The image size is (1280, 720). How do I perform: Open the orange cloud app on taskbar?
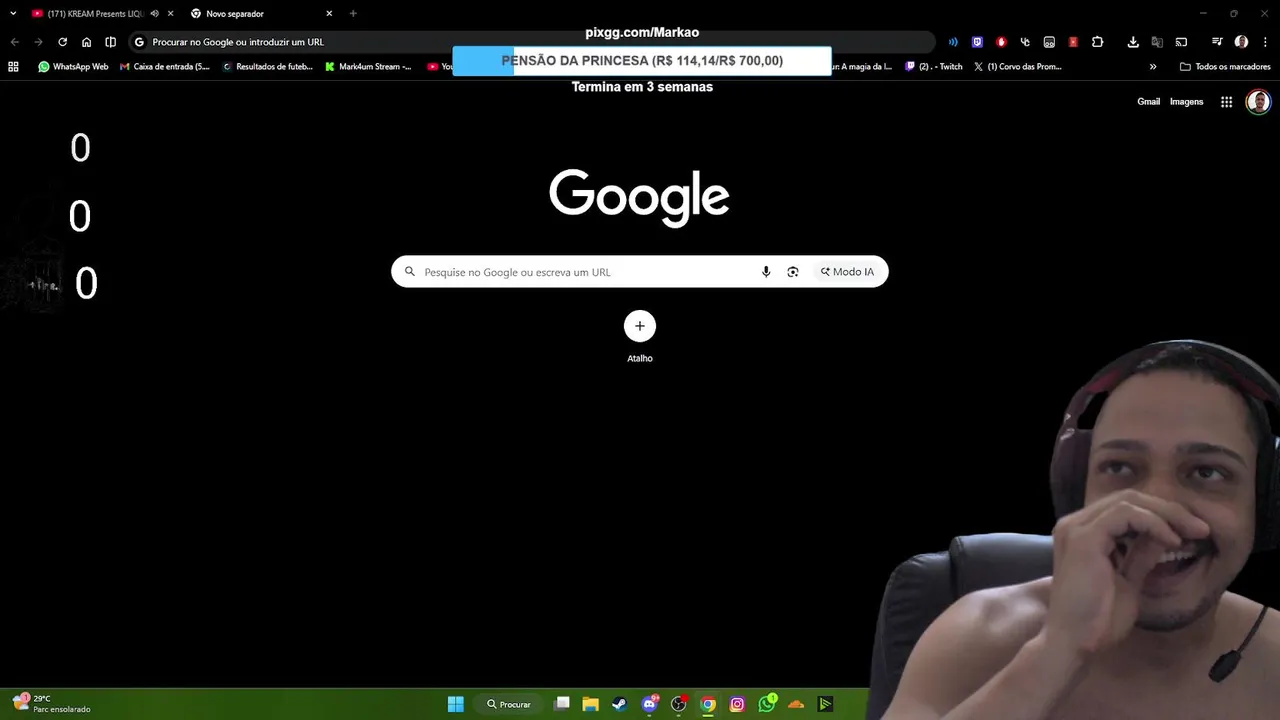click(796, 704)
